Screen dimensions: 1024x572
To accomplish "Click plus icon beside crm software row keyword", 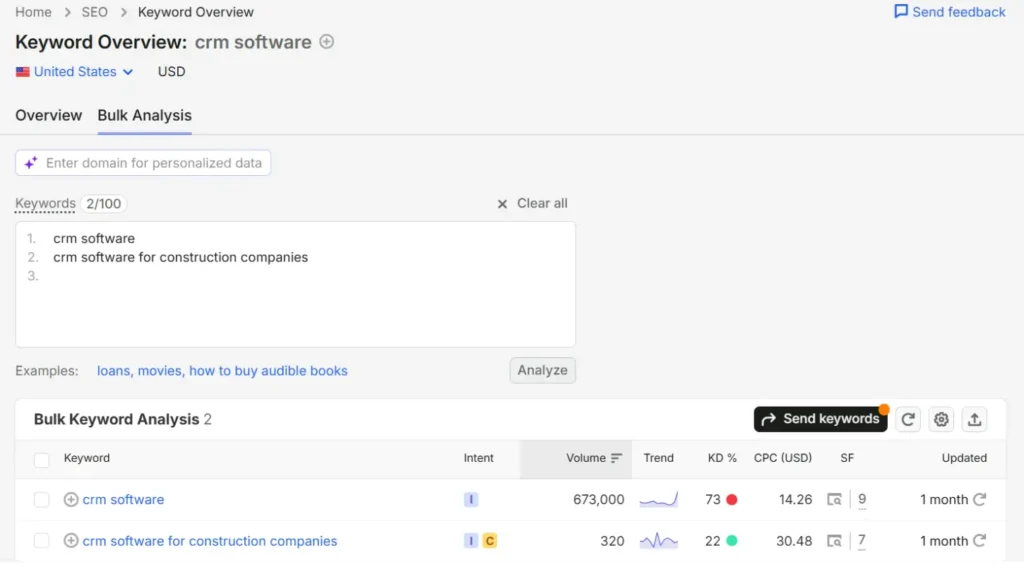I will [x=71, y=500].
